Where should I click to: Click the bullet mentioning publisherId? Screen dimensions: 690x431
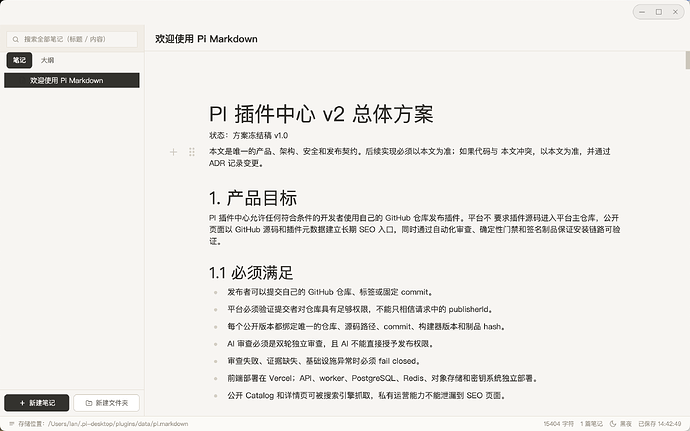pyautogui.click(x=360, y=309)
